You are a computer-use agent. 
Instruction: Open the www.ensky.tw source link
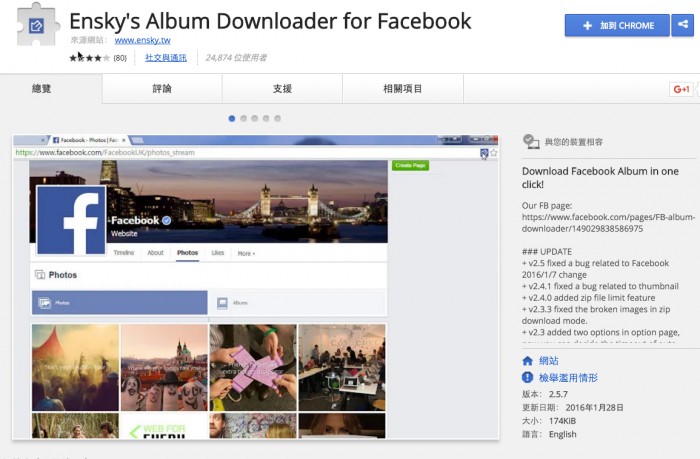[142, 40]
